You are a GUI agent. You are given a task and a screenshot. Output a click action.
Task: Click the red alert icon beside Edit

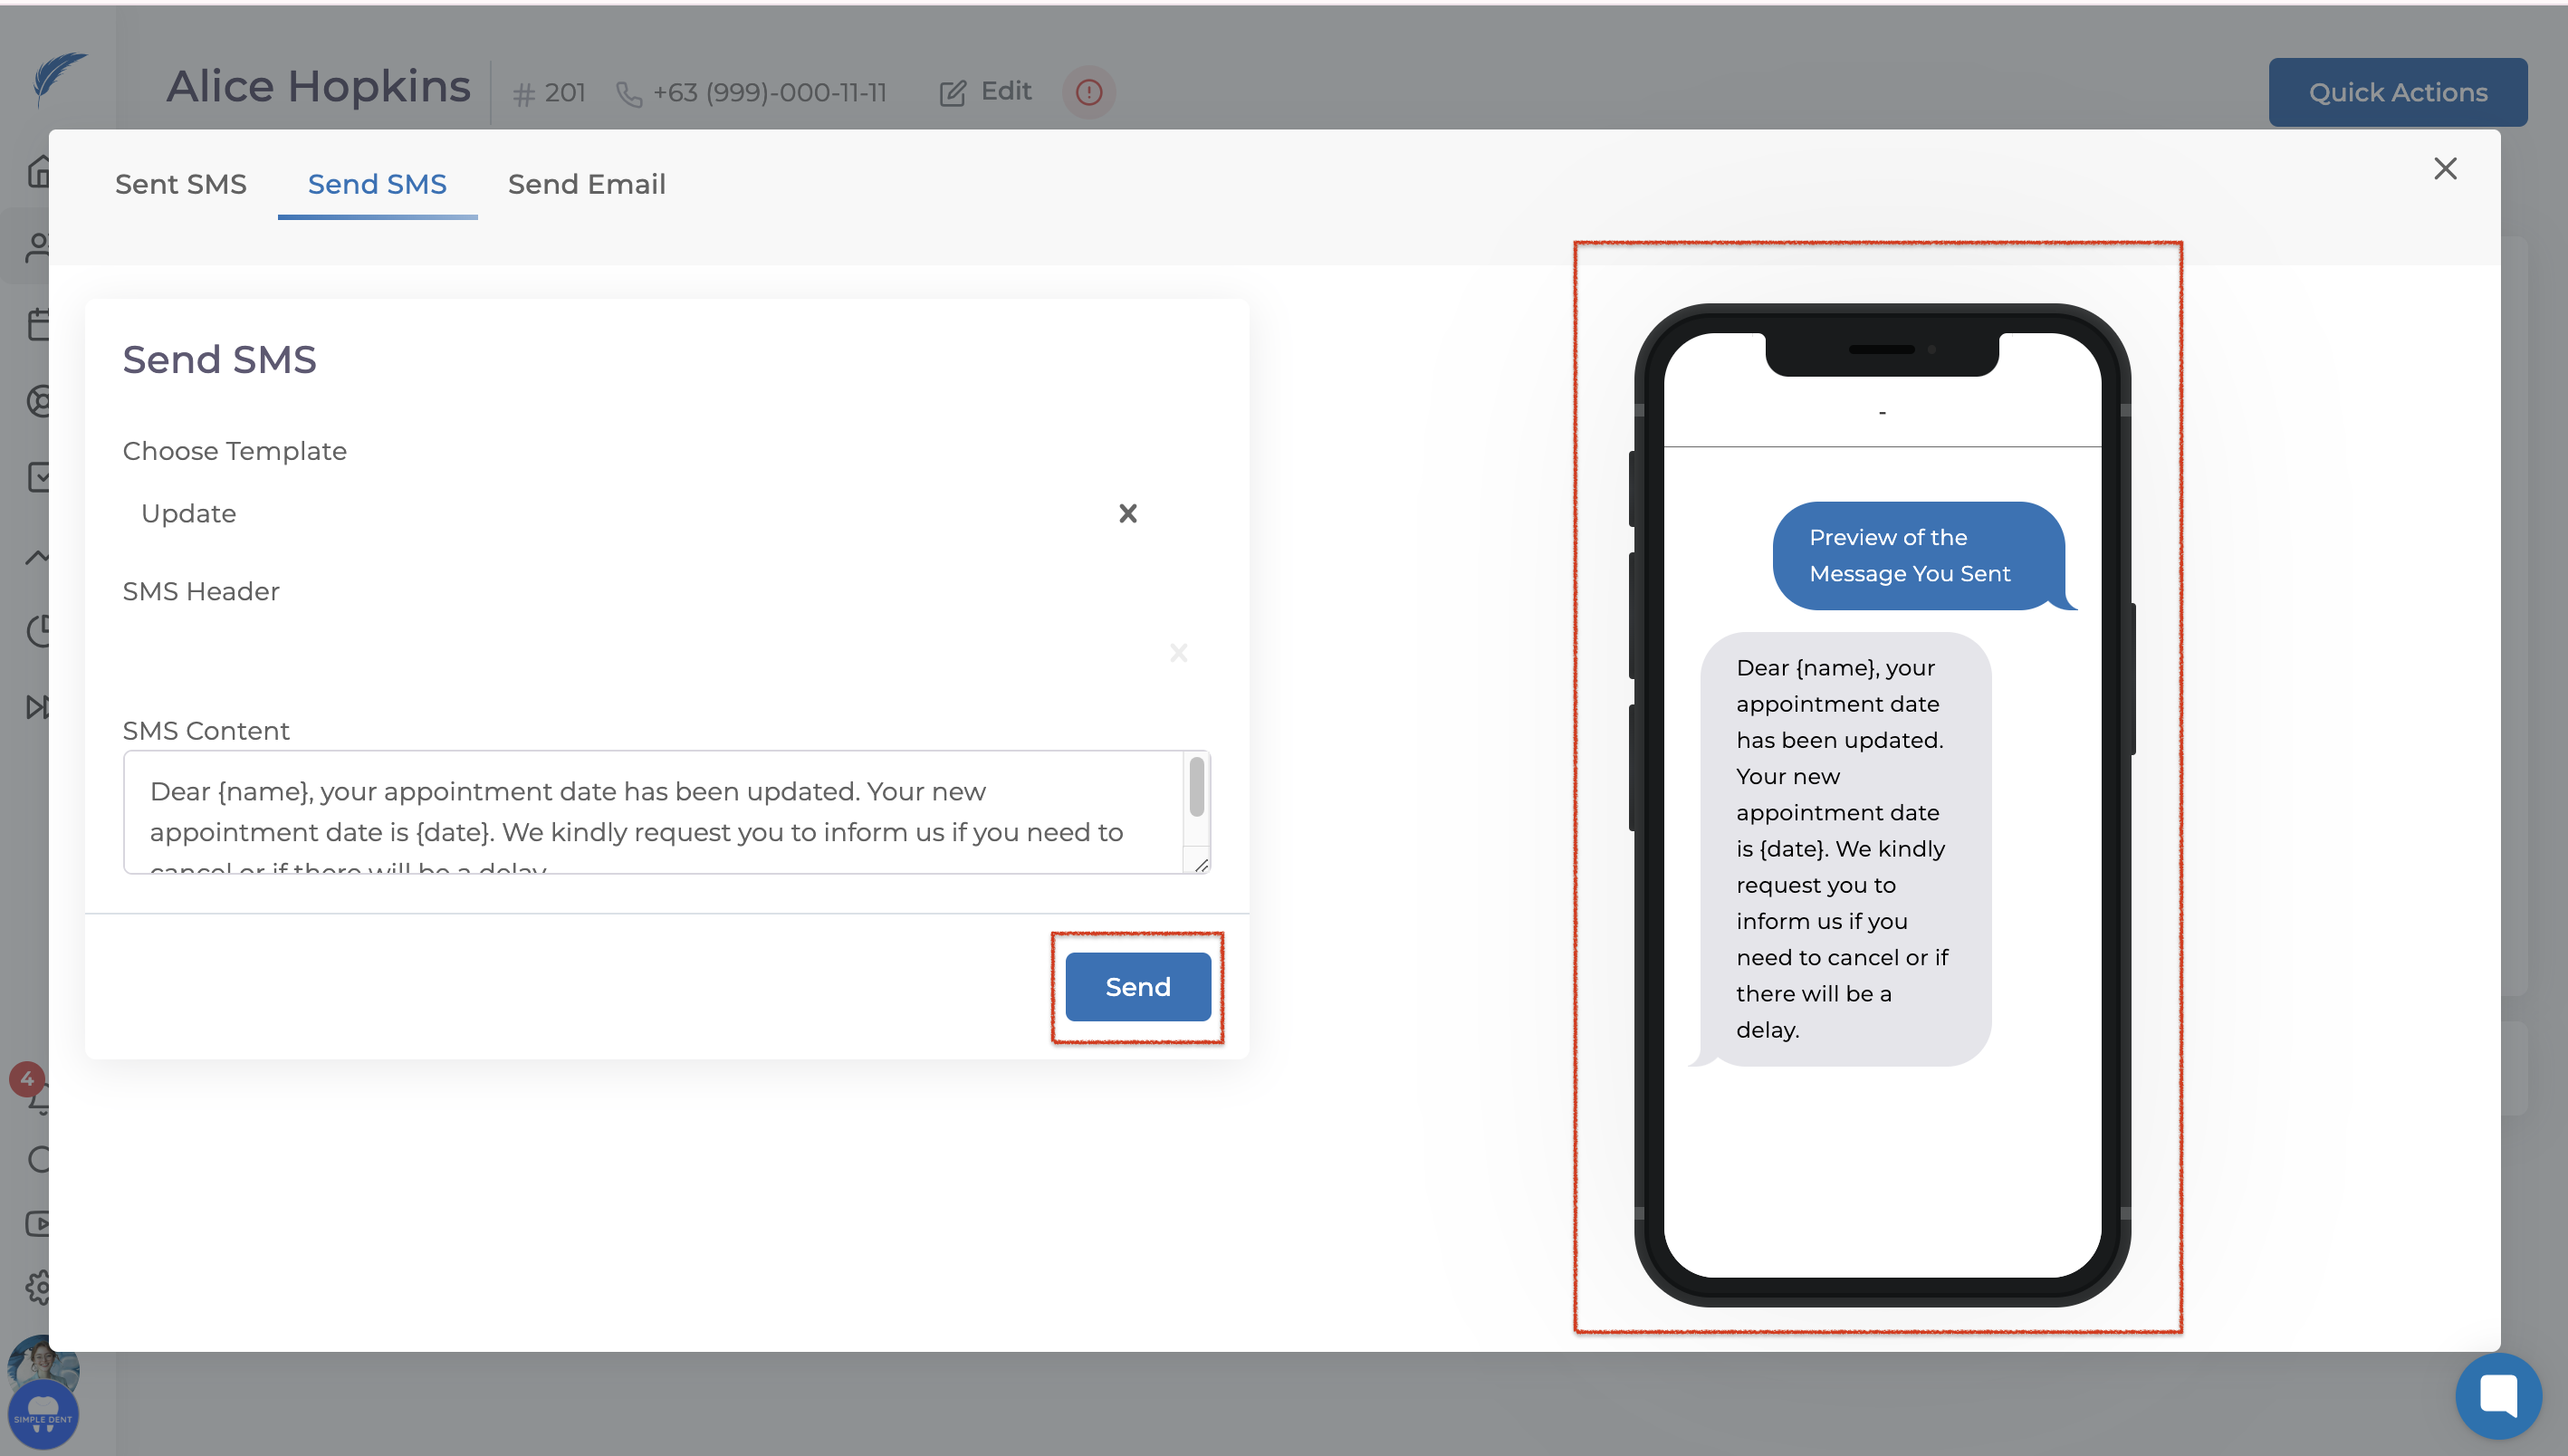tap(1088, 92)
